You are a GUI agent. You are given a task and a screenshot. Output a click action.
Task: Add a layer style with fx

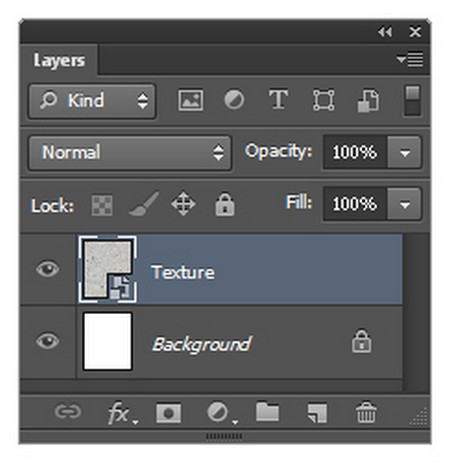coord(122,413)
